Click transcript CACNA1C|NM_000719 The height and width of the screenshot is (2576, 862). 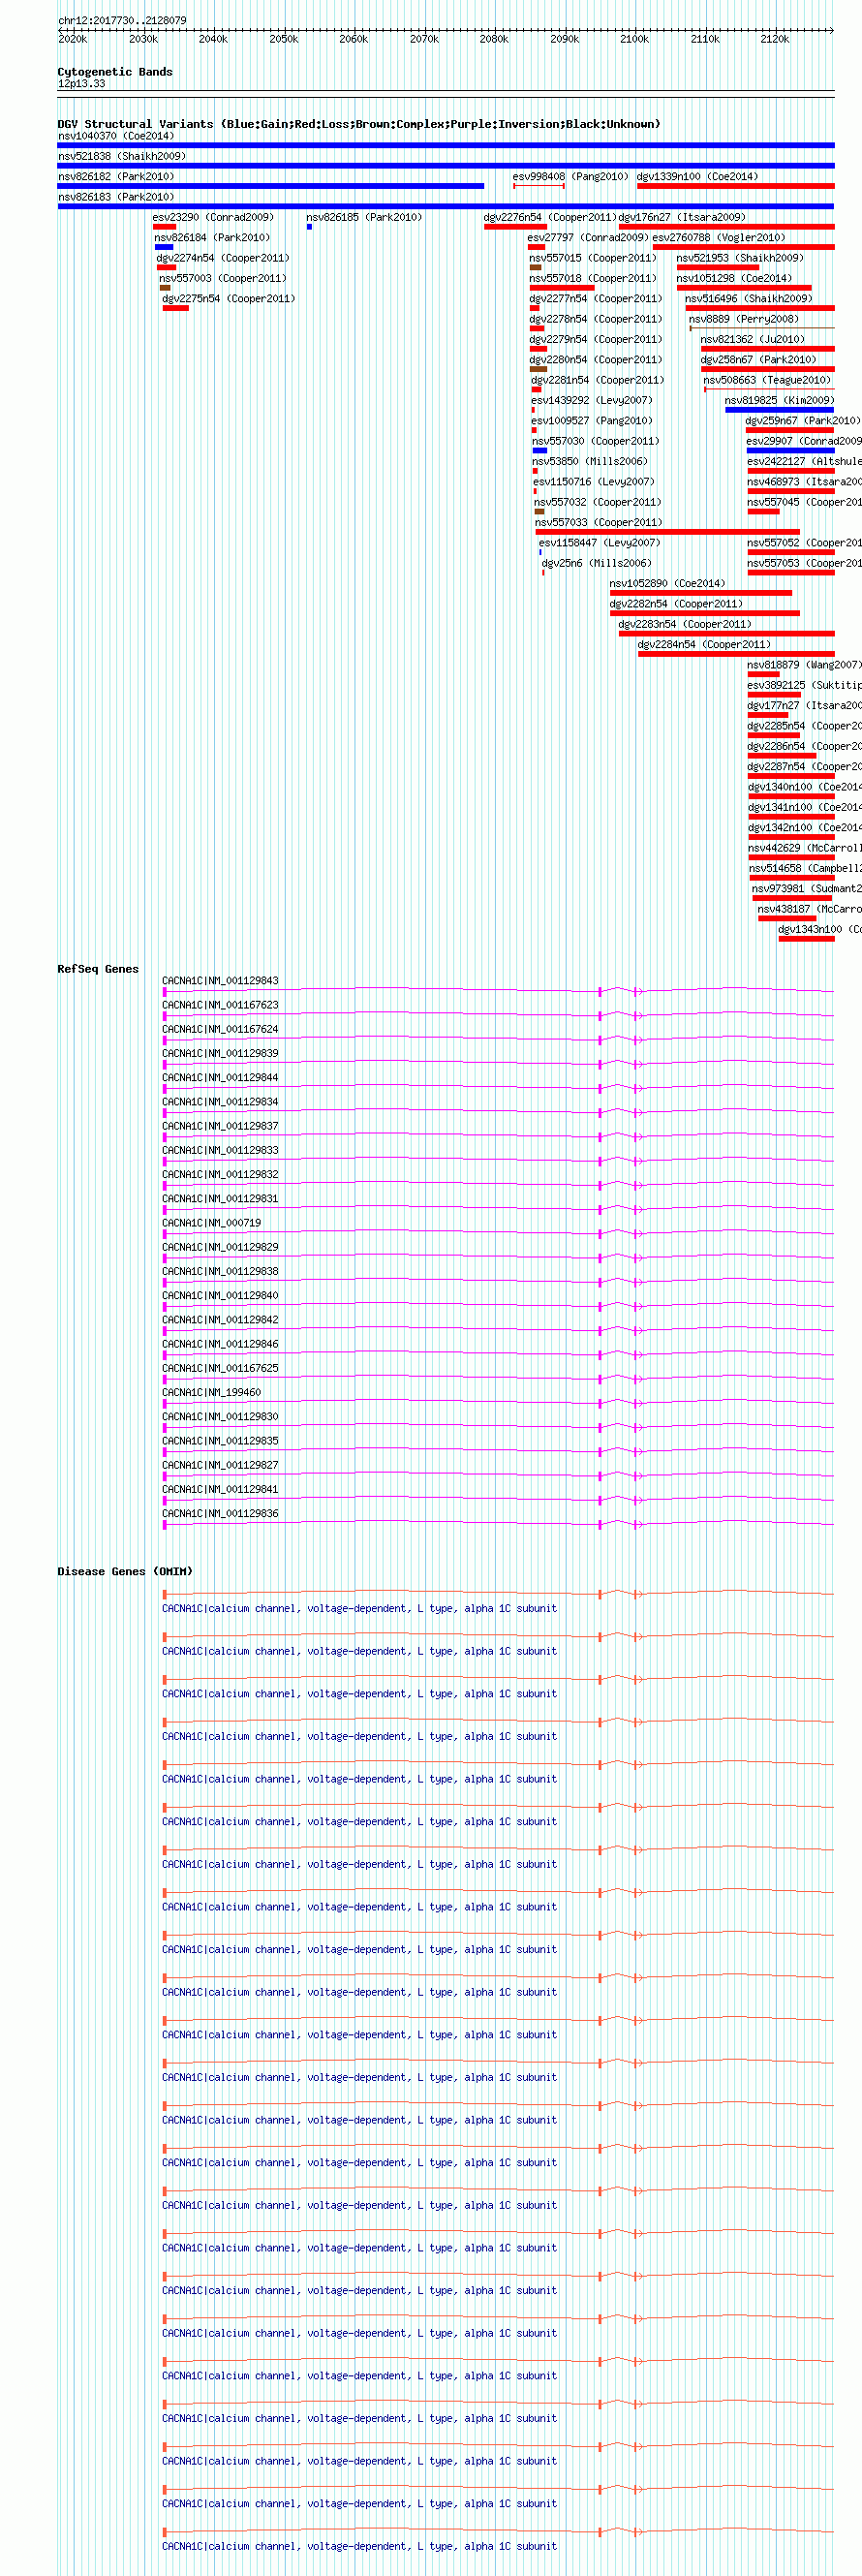point(212,1223)
